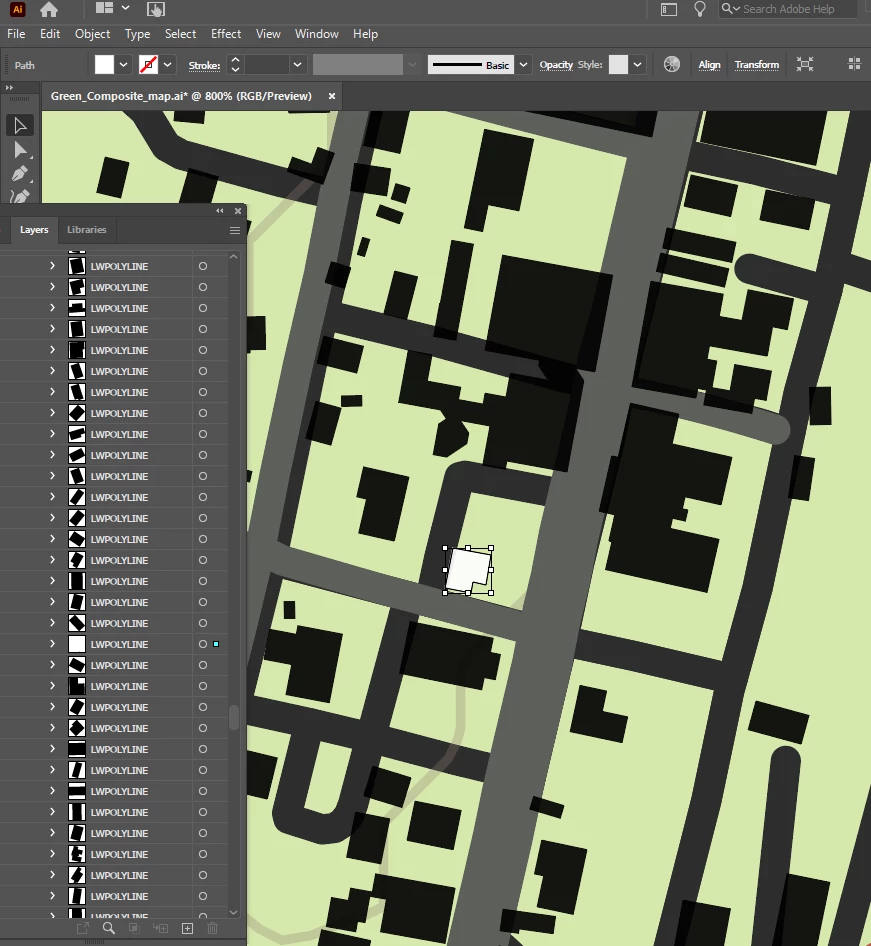
Task: Open the workspace switcher icon beside the lightbulb
Action: 669,9
